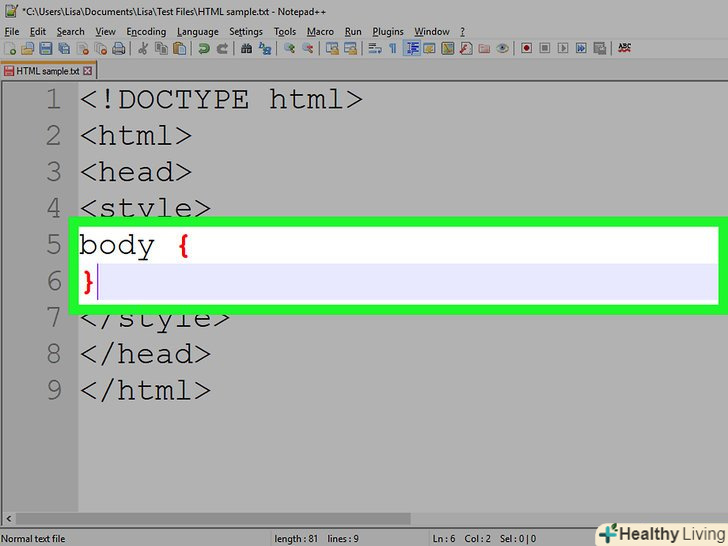Show the Document Map panel icon
Screen dimensions: 728x546
pyautogui.click(x=448, y=48)
